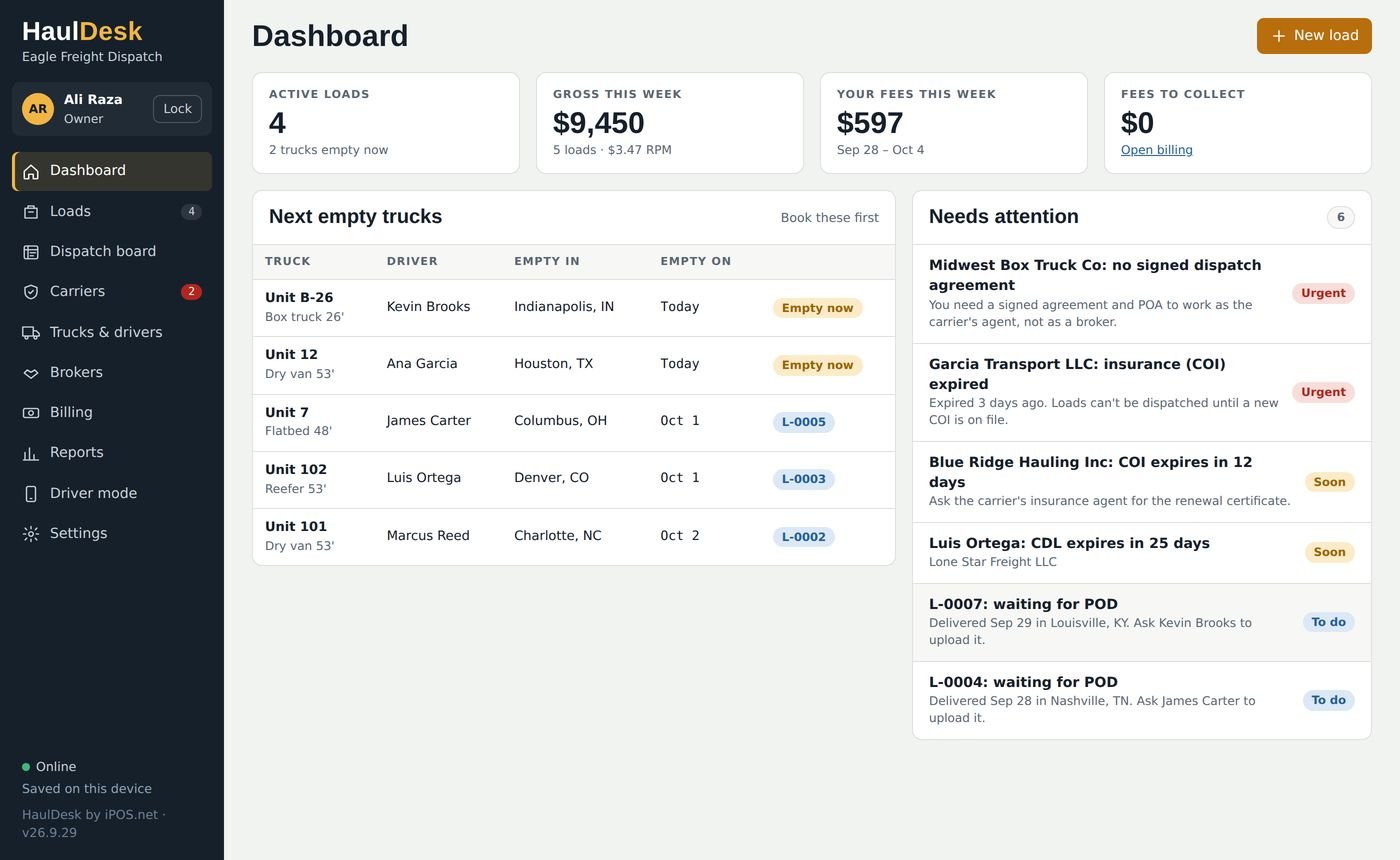The height and width of the screenshot is (860, 1400).
Task: Click the Your Fees This Week $597 value
Action: point(870,123)
